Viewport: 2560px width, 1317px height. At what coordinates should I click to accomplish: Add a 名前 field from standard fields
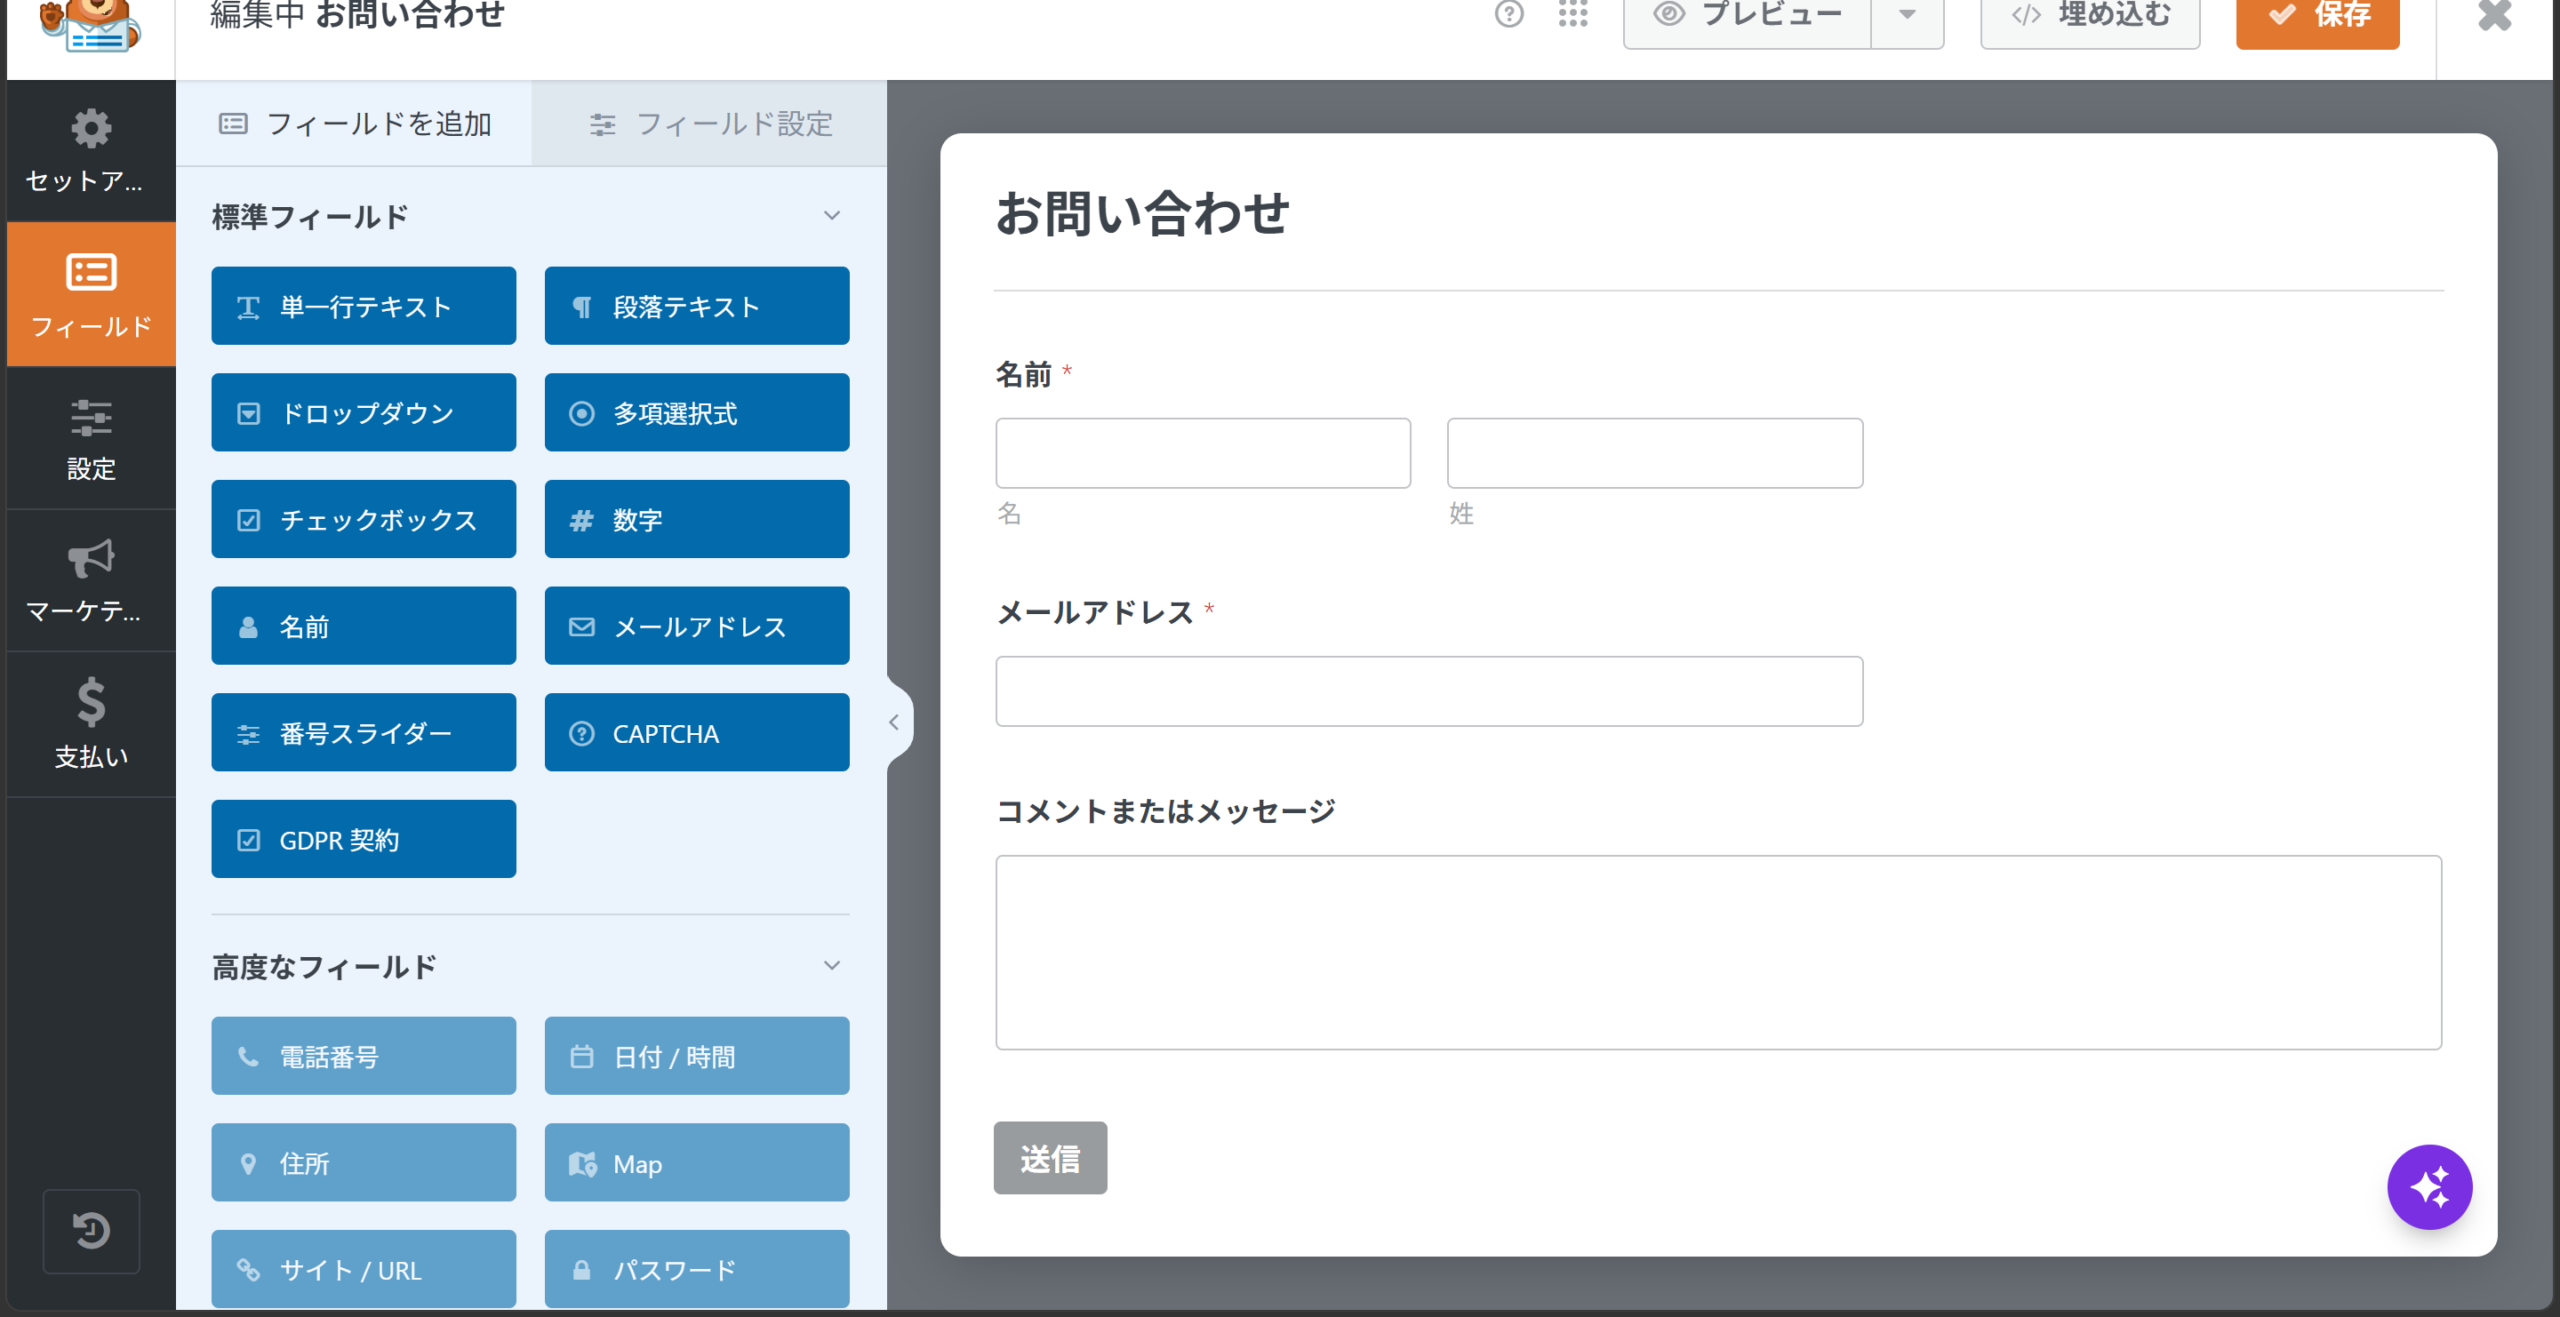coord(364,626)
